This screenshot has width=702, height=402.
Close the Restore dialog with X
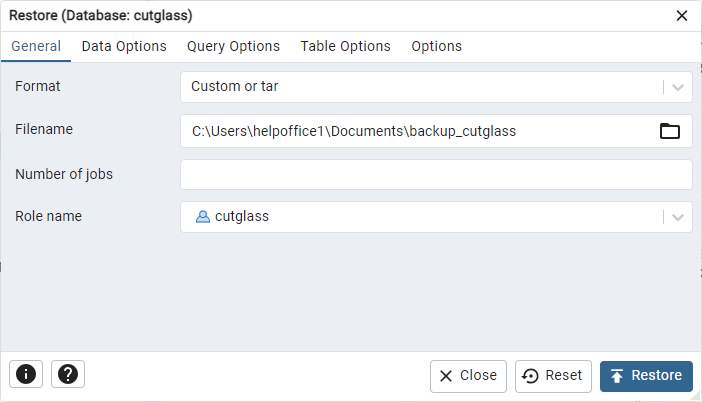click(682, 16)
